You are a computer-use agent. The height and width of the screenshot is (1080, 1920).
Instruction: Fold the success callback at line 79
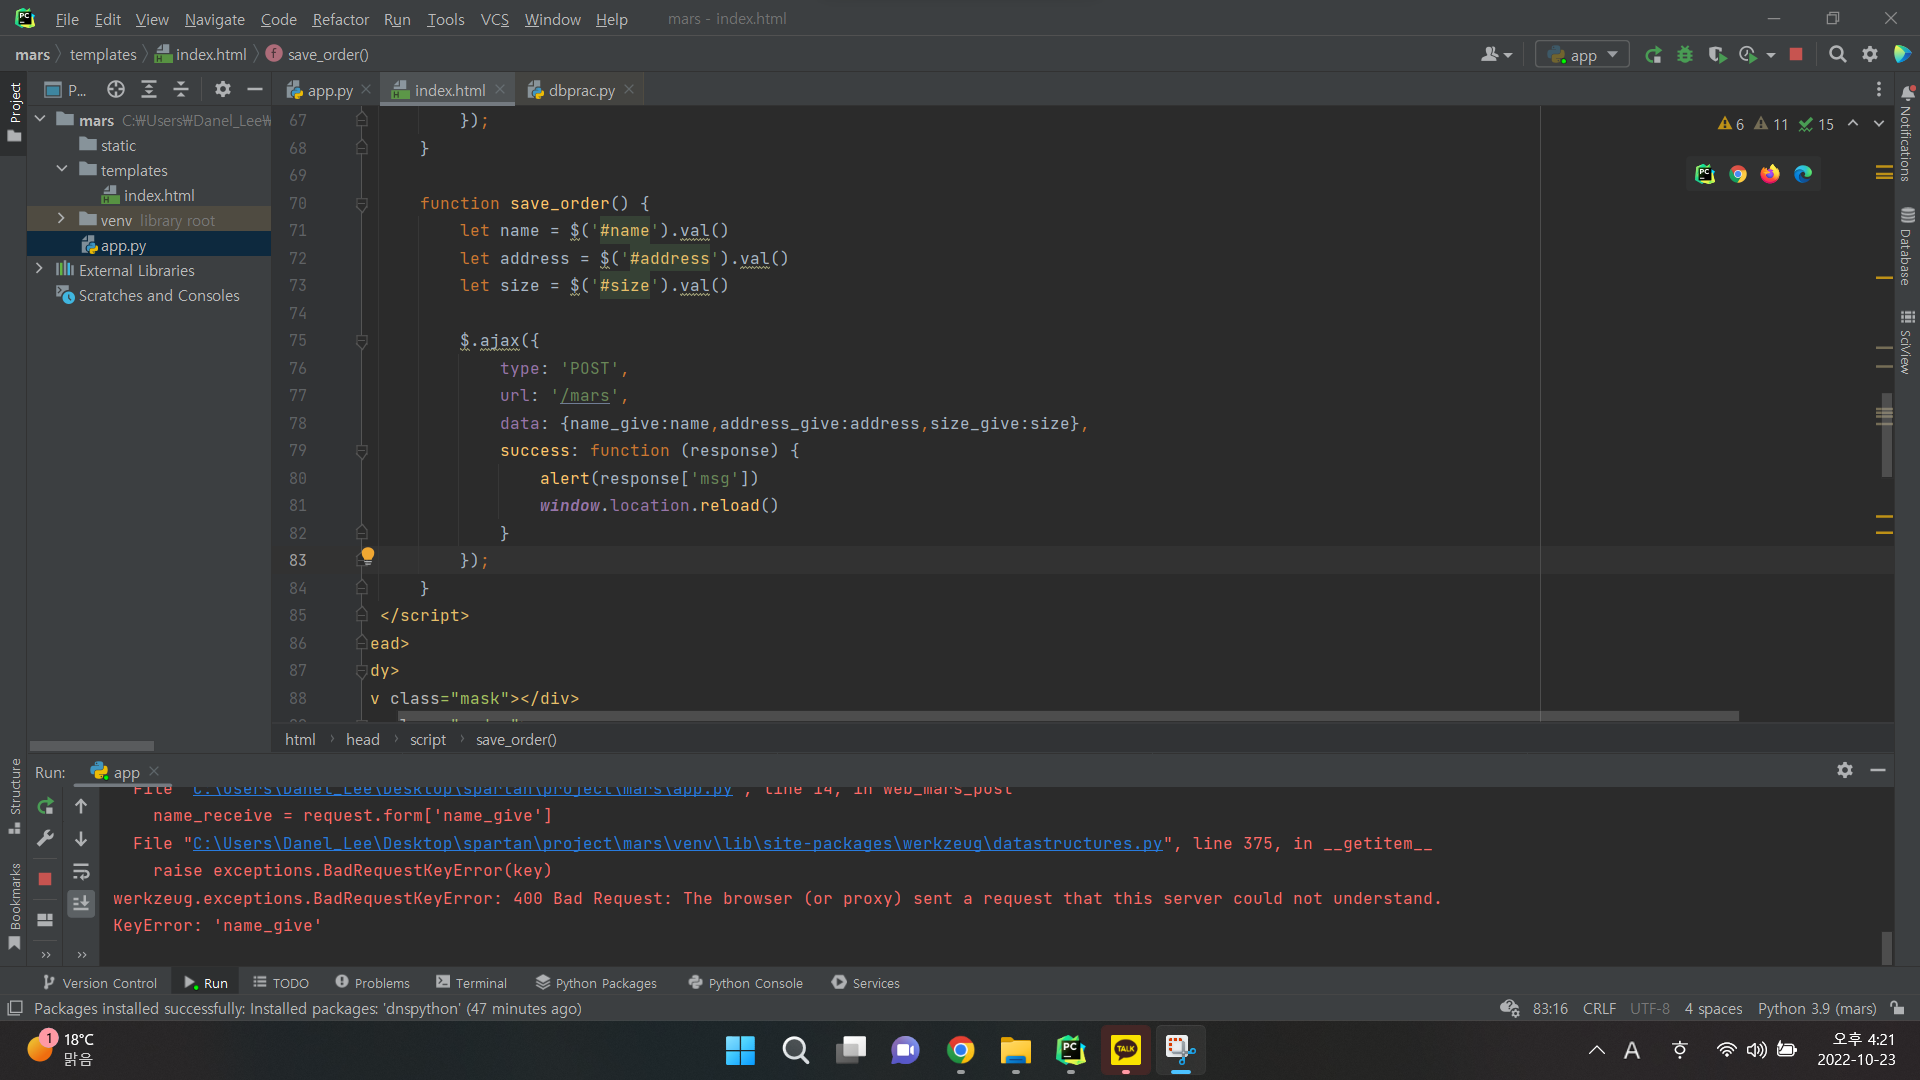coord(362,451)
